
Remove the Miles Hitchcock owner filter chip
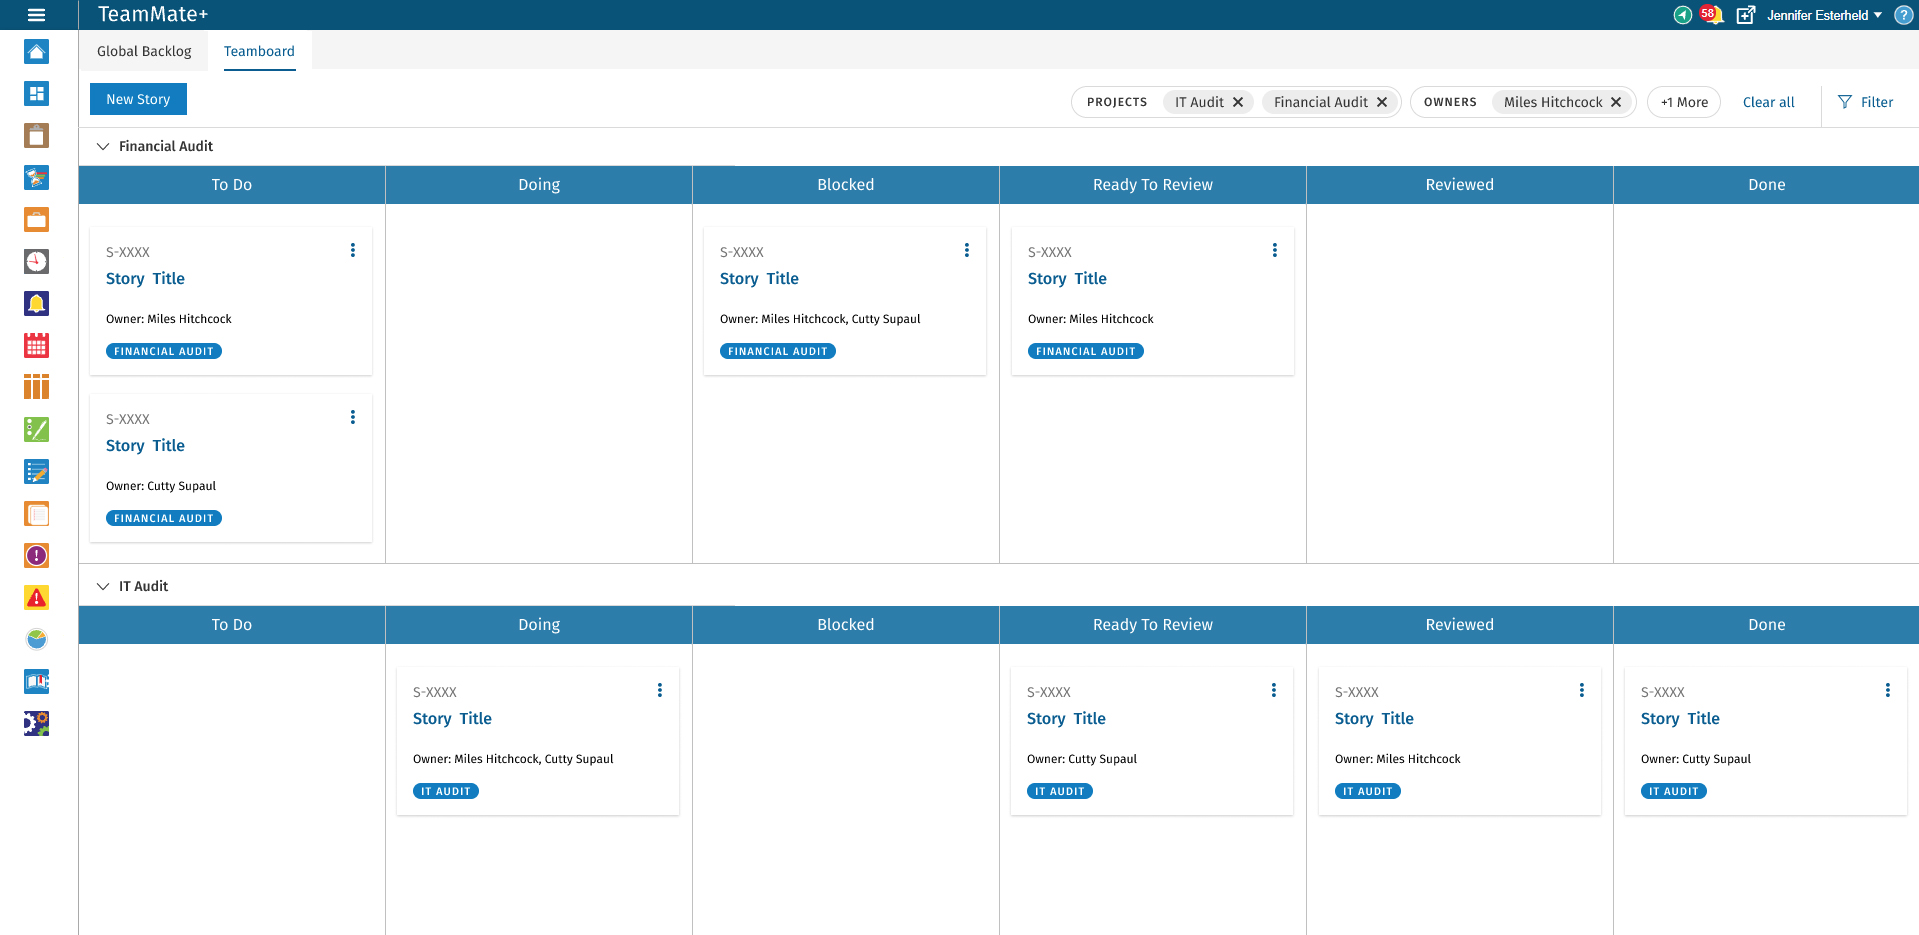pyautogui.click(x=1616, y=102)
